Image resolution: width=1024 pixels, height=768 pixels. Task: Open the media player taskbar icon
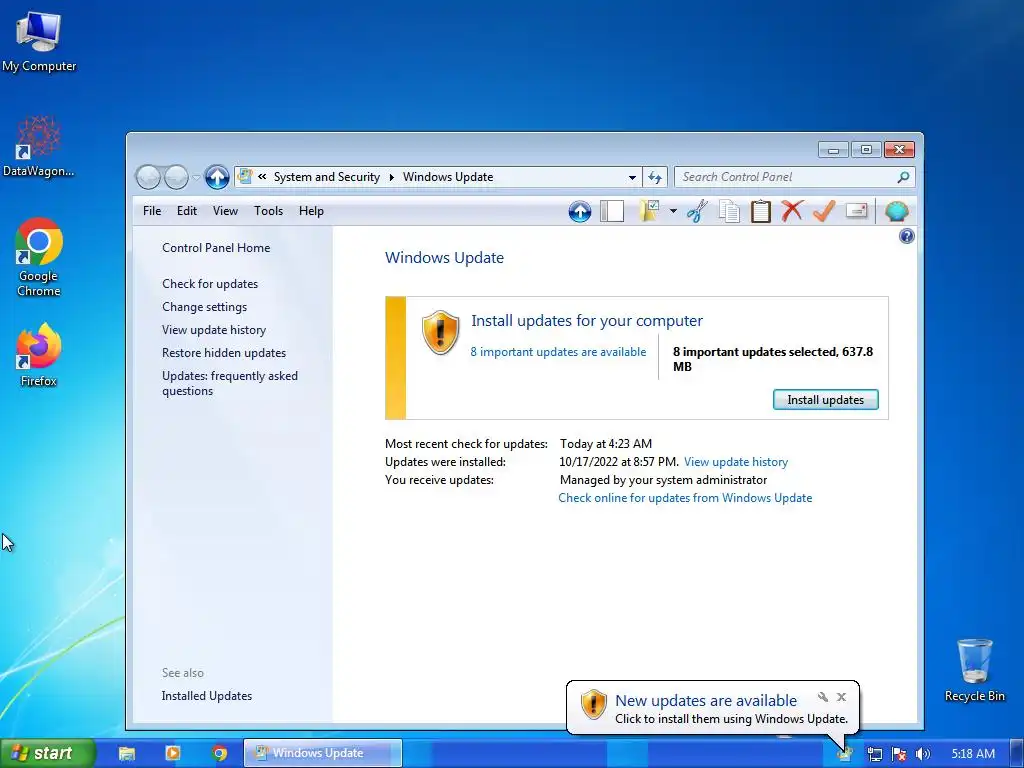[173, 754]
